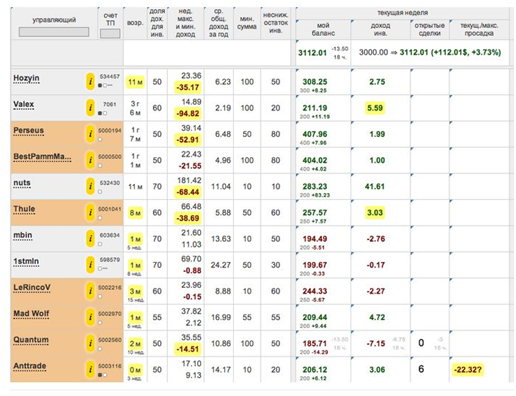The image size is (516, 396).
Task: Click the текущ./макс. просадка header
Action: click(x=479, y=29)
